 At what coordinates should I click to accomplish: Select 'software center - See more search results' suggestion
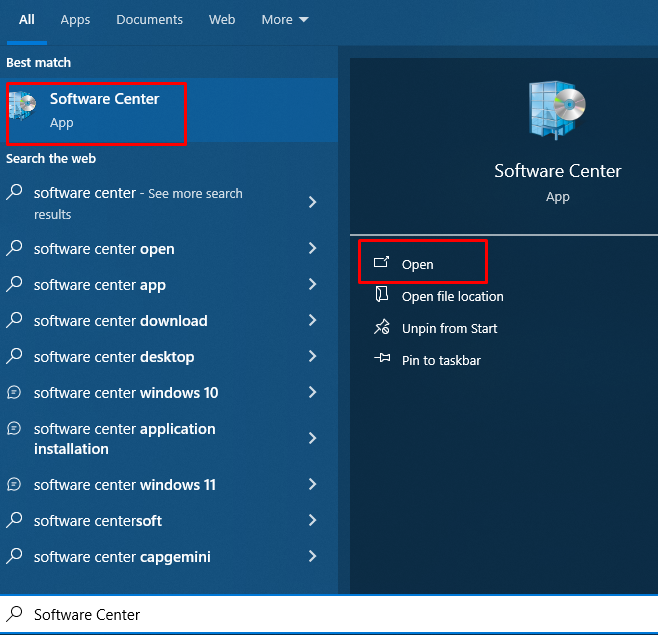(x=169, y=203)
